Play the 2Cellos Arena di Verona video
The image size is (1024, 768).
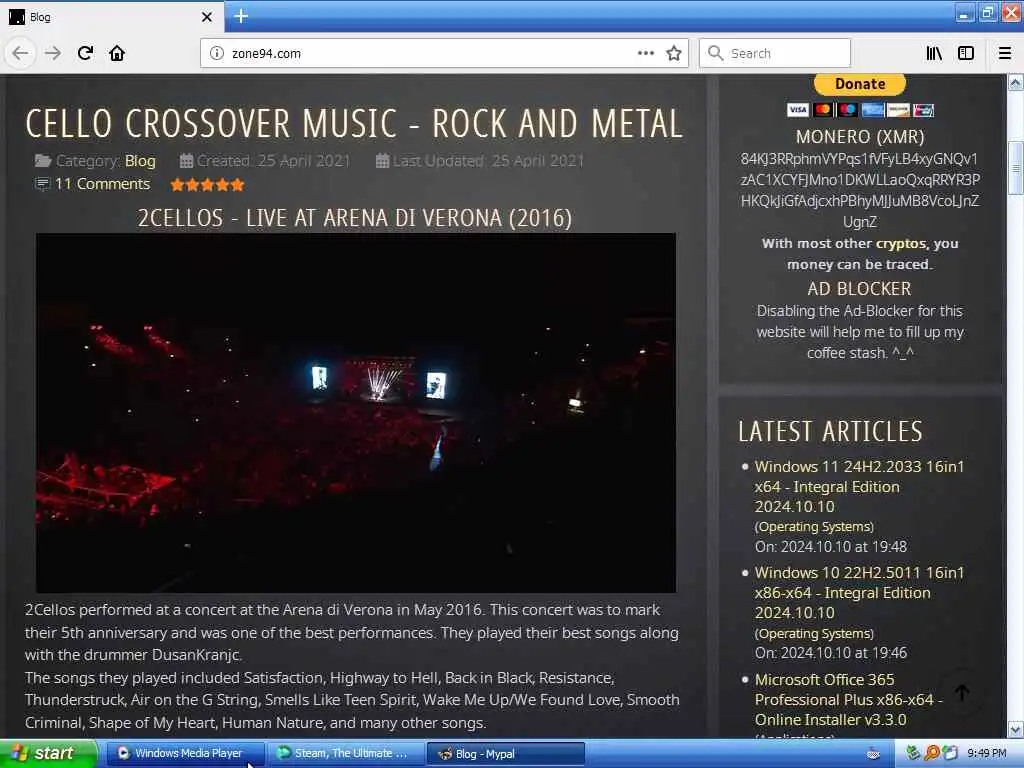(356, 413)
